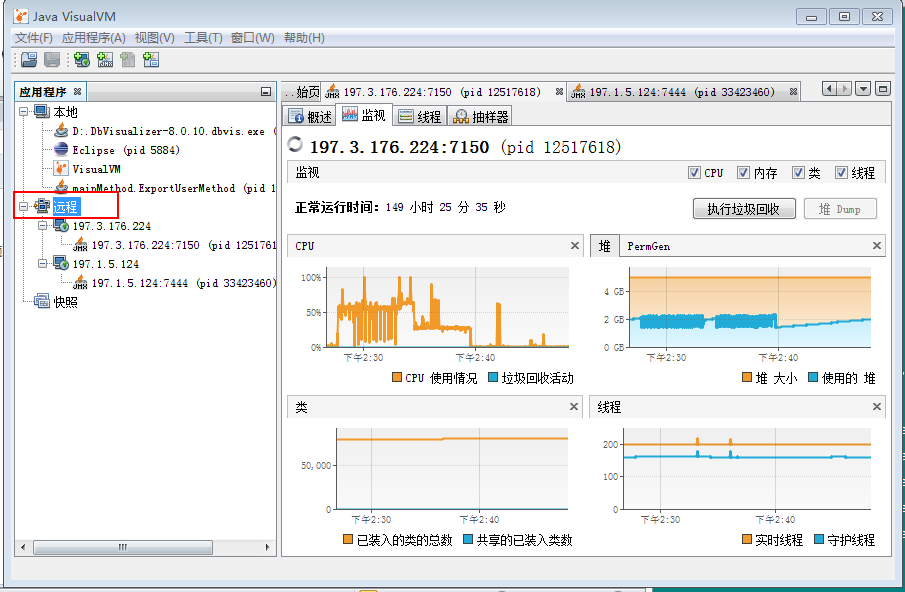Viewport: 905px width, 592px height.
Task: Click the grayed Save toolbar icon
Action: pos(52,59)
